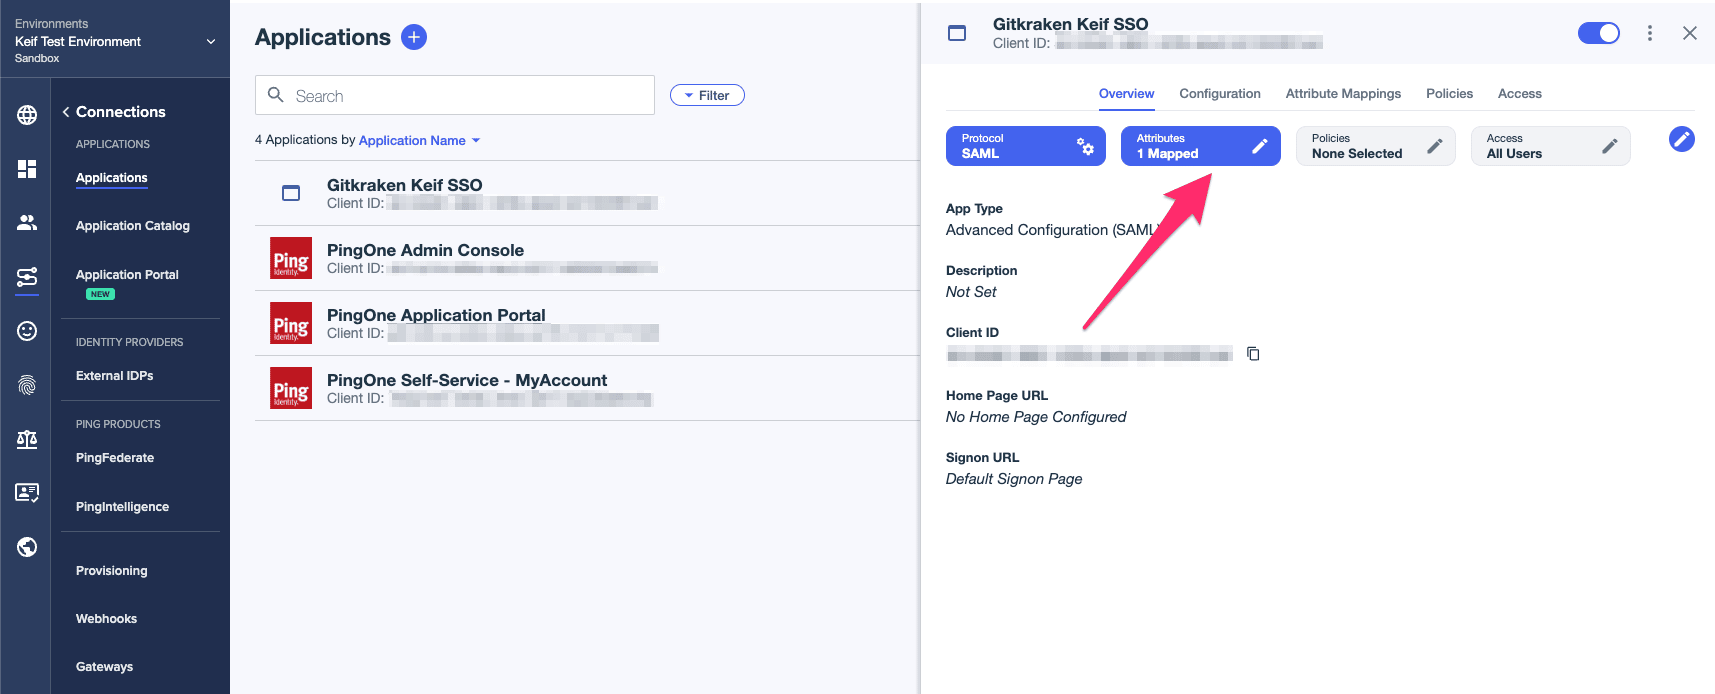Image resolution: width=1715 pixels, height=694 pixels.
Task: Open the balance scales icon in the left rail
Action: point(27,439)
